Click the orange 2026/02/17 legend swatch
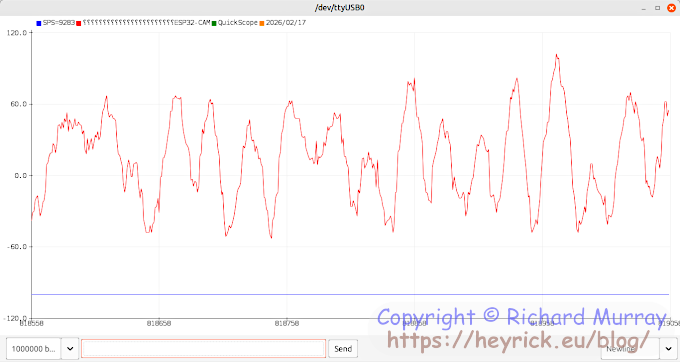680x362 pixels. [x=262, y=23]
